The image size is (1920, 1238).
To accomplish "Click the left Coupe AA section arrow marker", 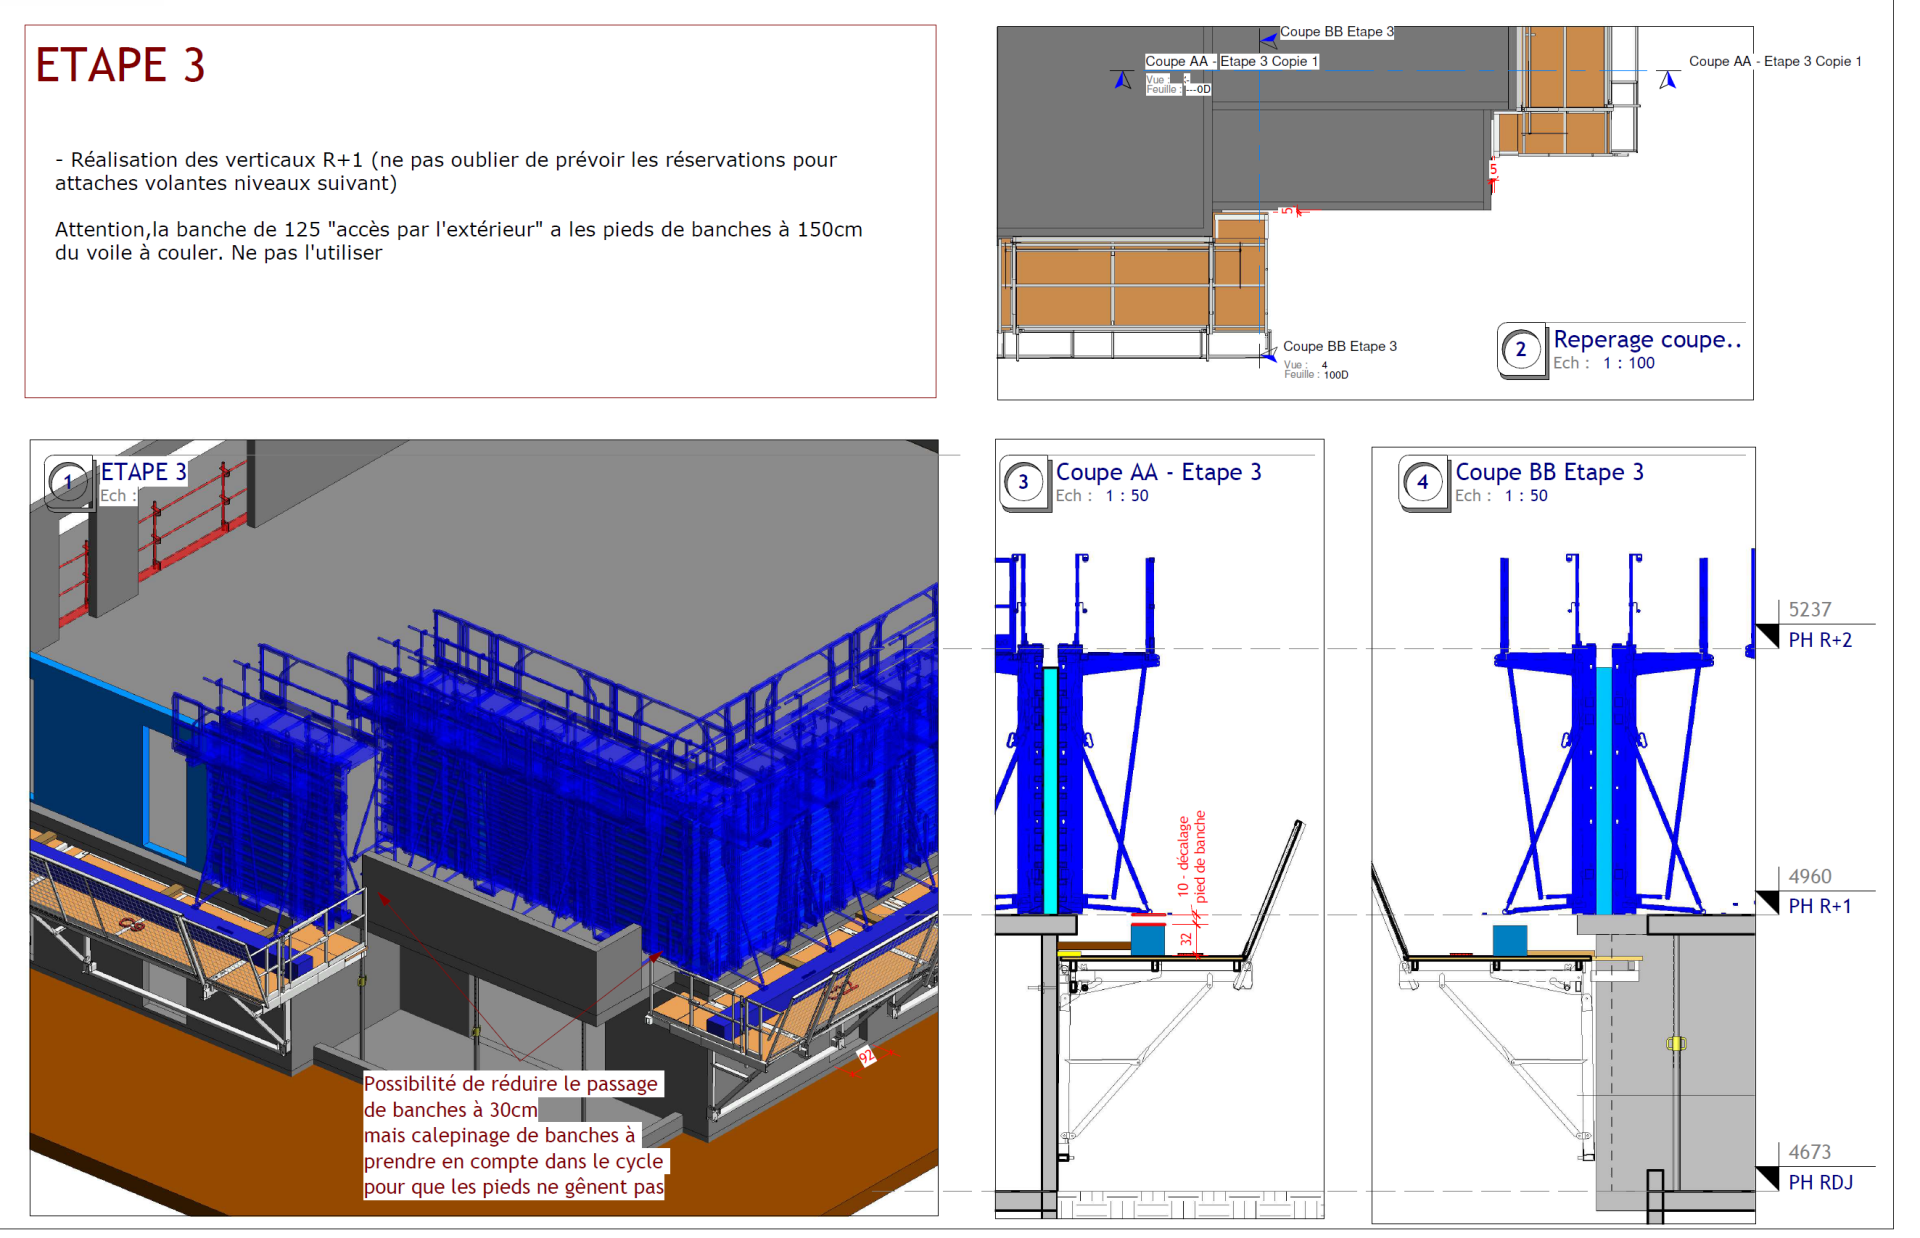I will pyautogui.click(x=1123, y=80).
